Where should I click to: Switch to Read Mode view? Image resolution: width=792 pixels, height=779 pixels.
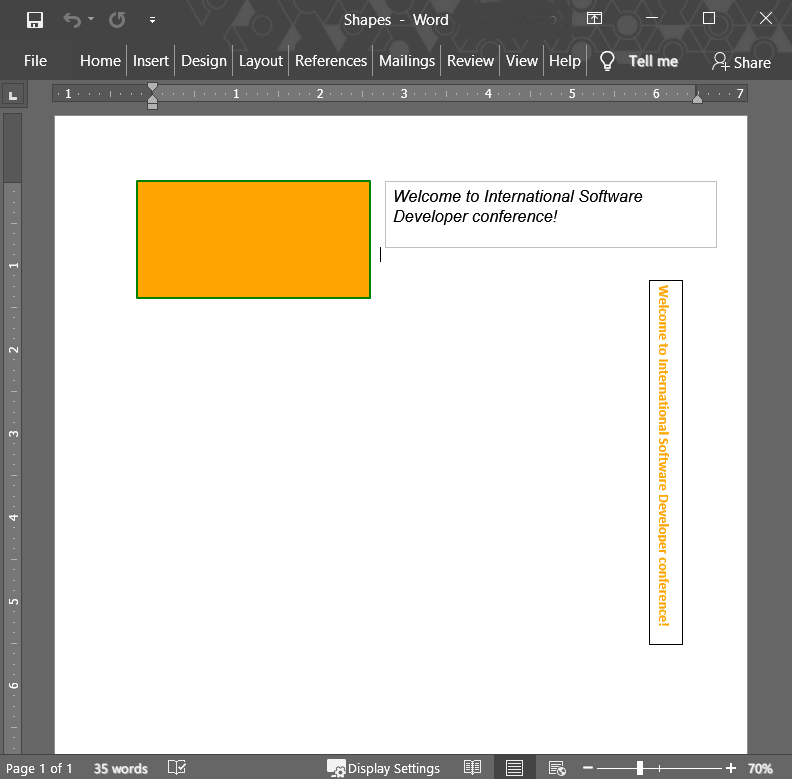pos(473,768)
